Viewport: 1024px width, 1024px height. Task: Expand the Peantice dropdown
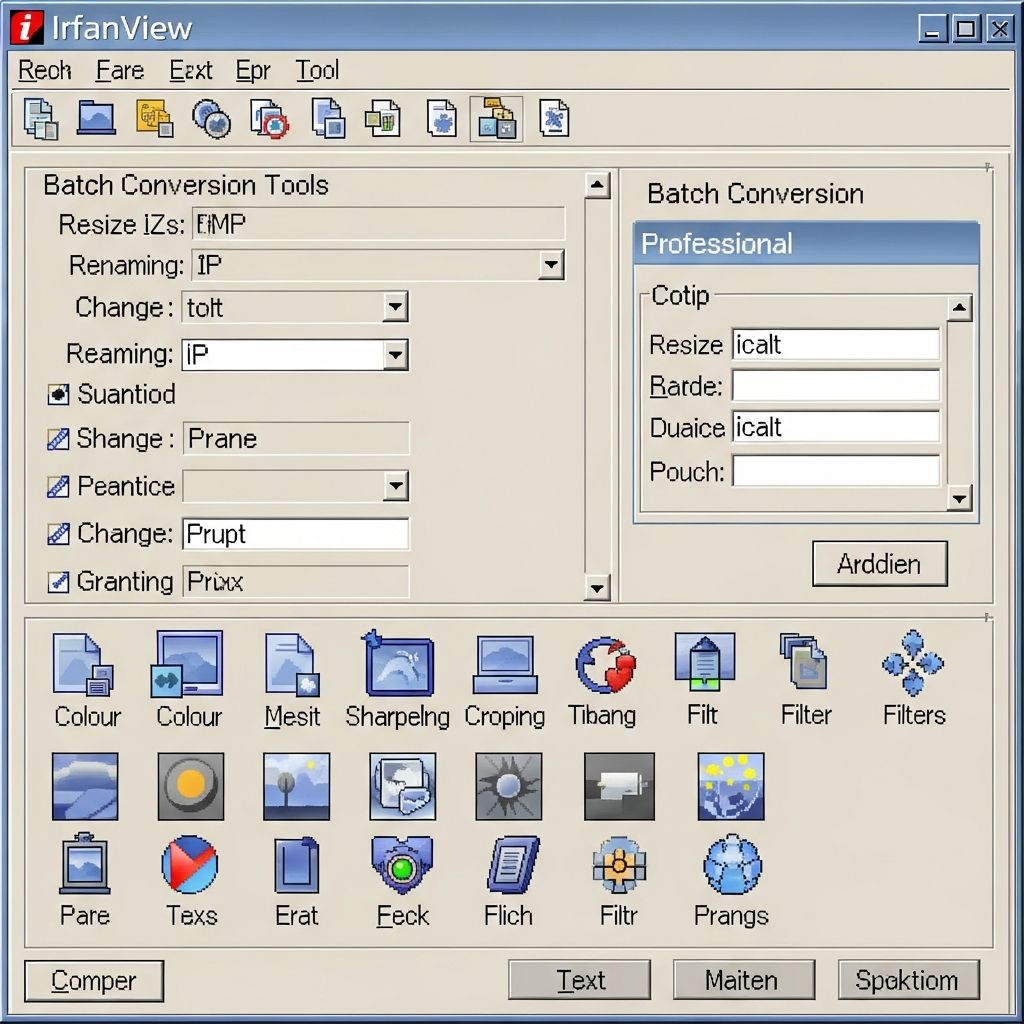tap(395, 486)
